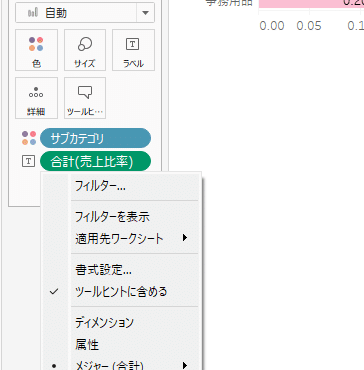Screen dimensions: 364x370
Task: Select 属性 in context menu
Action: click(122, 345)
